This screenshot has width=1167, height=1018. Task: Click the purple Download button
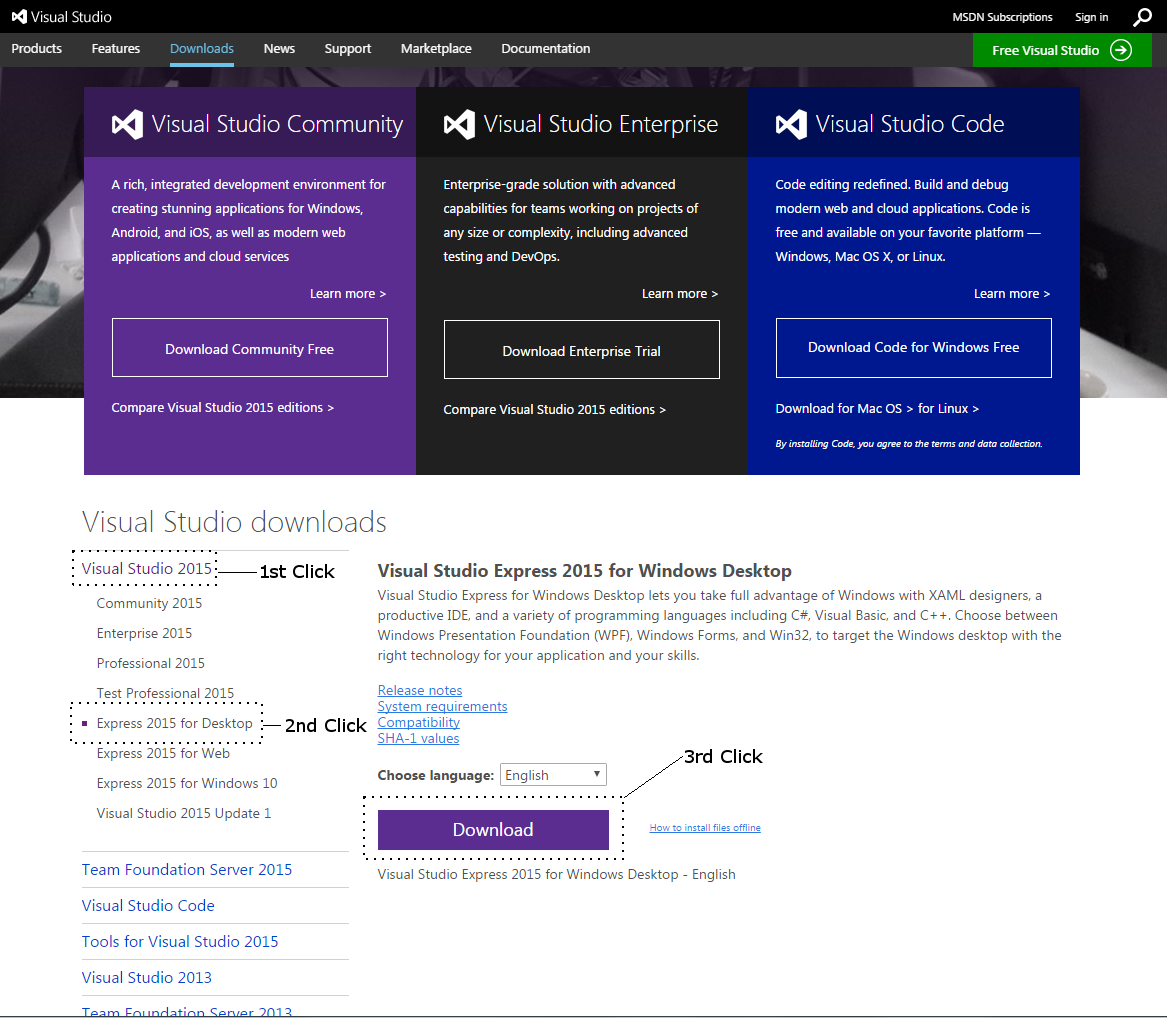pyautogui.click(x=493, y=830)
